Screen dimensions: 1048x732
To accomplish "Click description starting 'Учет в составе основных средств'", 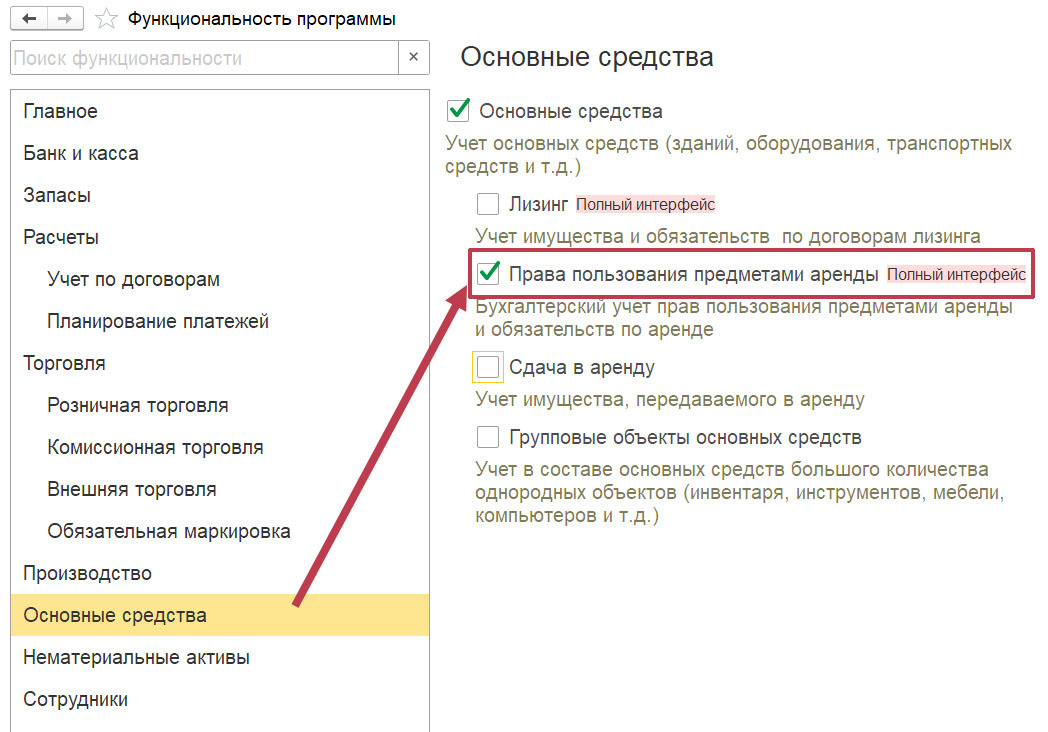I will [x=740, y=493].
